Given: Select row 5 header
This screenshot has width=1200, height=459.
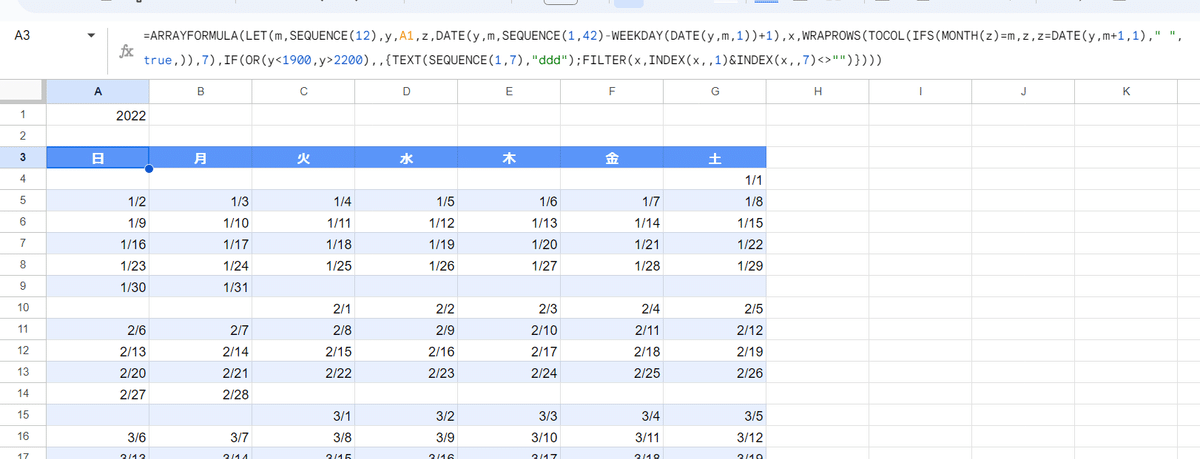Looking at the screenshot, I should (x=23, y=201).
